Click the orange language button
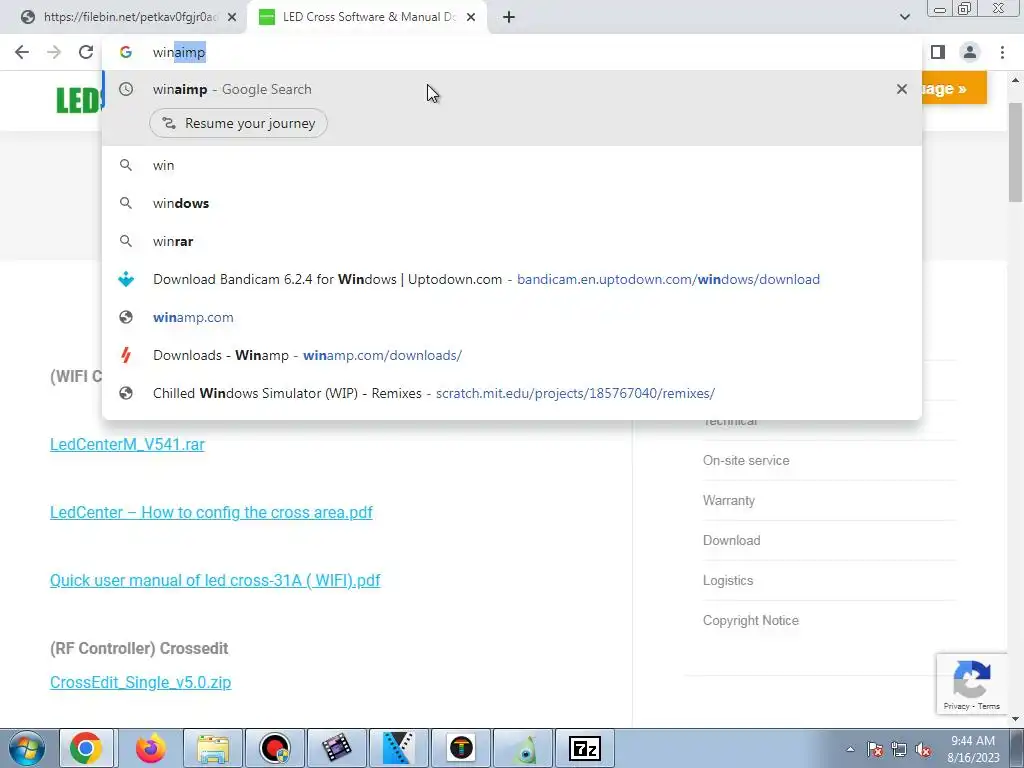The width and height of the screenshot is (1024, 768). point(953,88)
